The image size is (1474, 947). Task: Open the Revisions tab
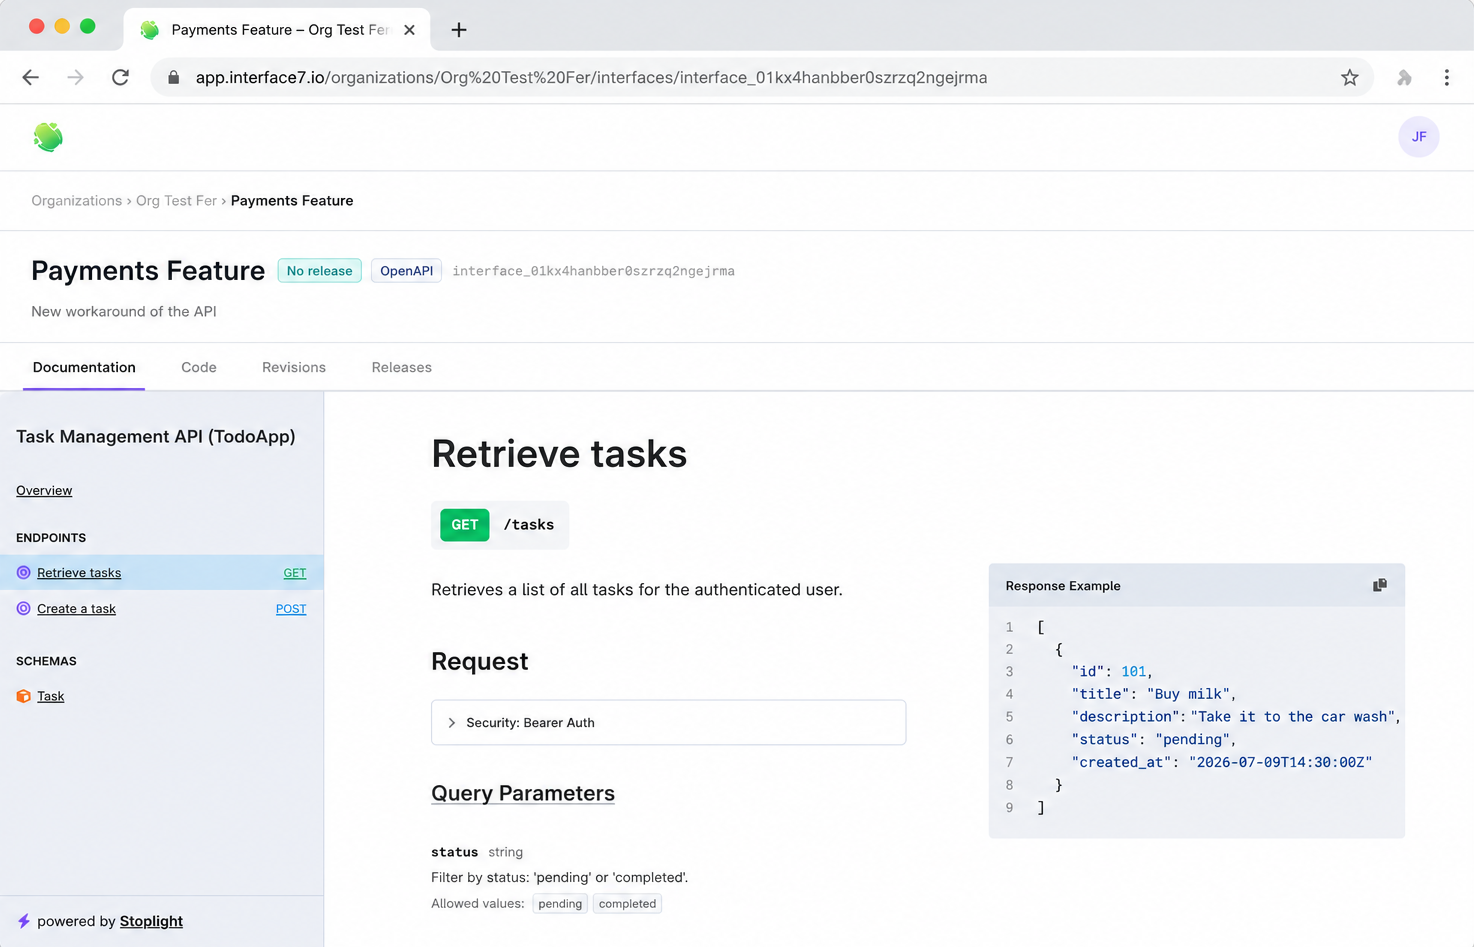pos(294,367)
